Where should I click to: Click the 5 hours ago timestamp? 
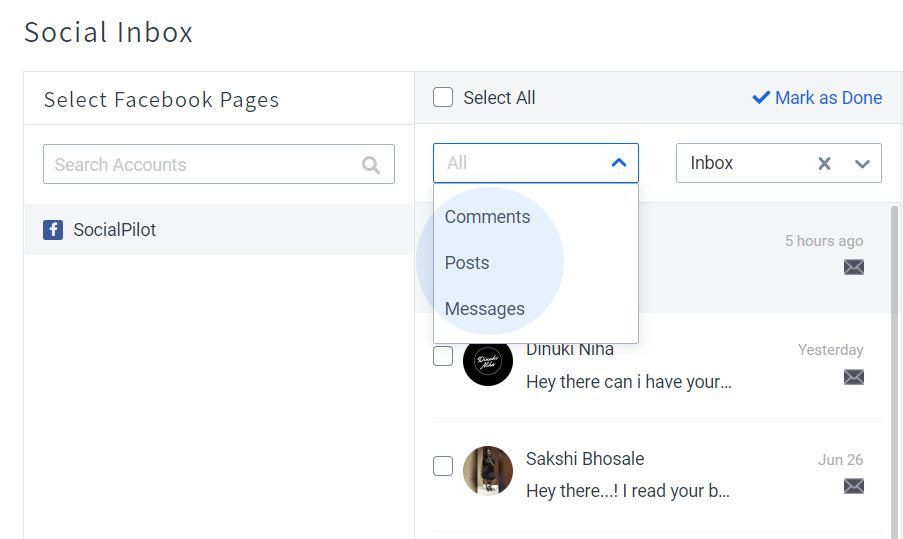(824, 241)
